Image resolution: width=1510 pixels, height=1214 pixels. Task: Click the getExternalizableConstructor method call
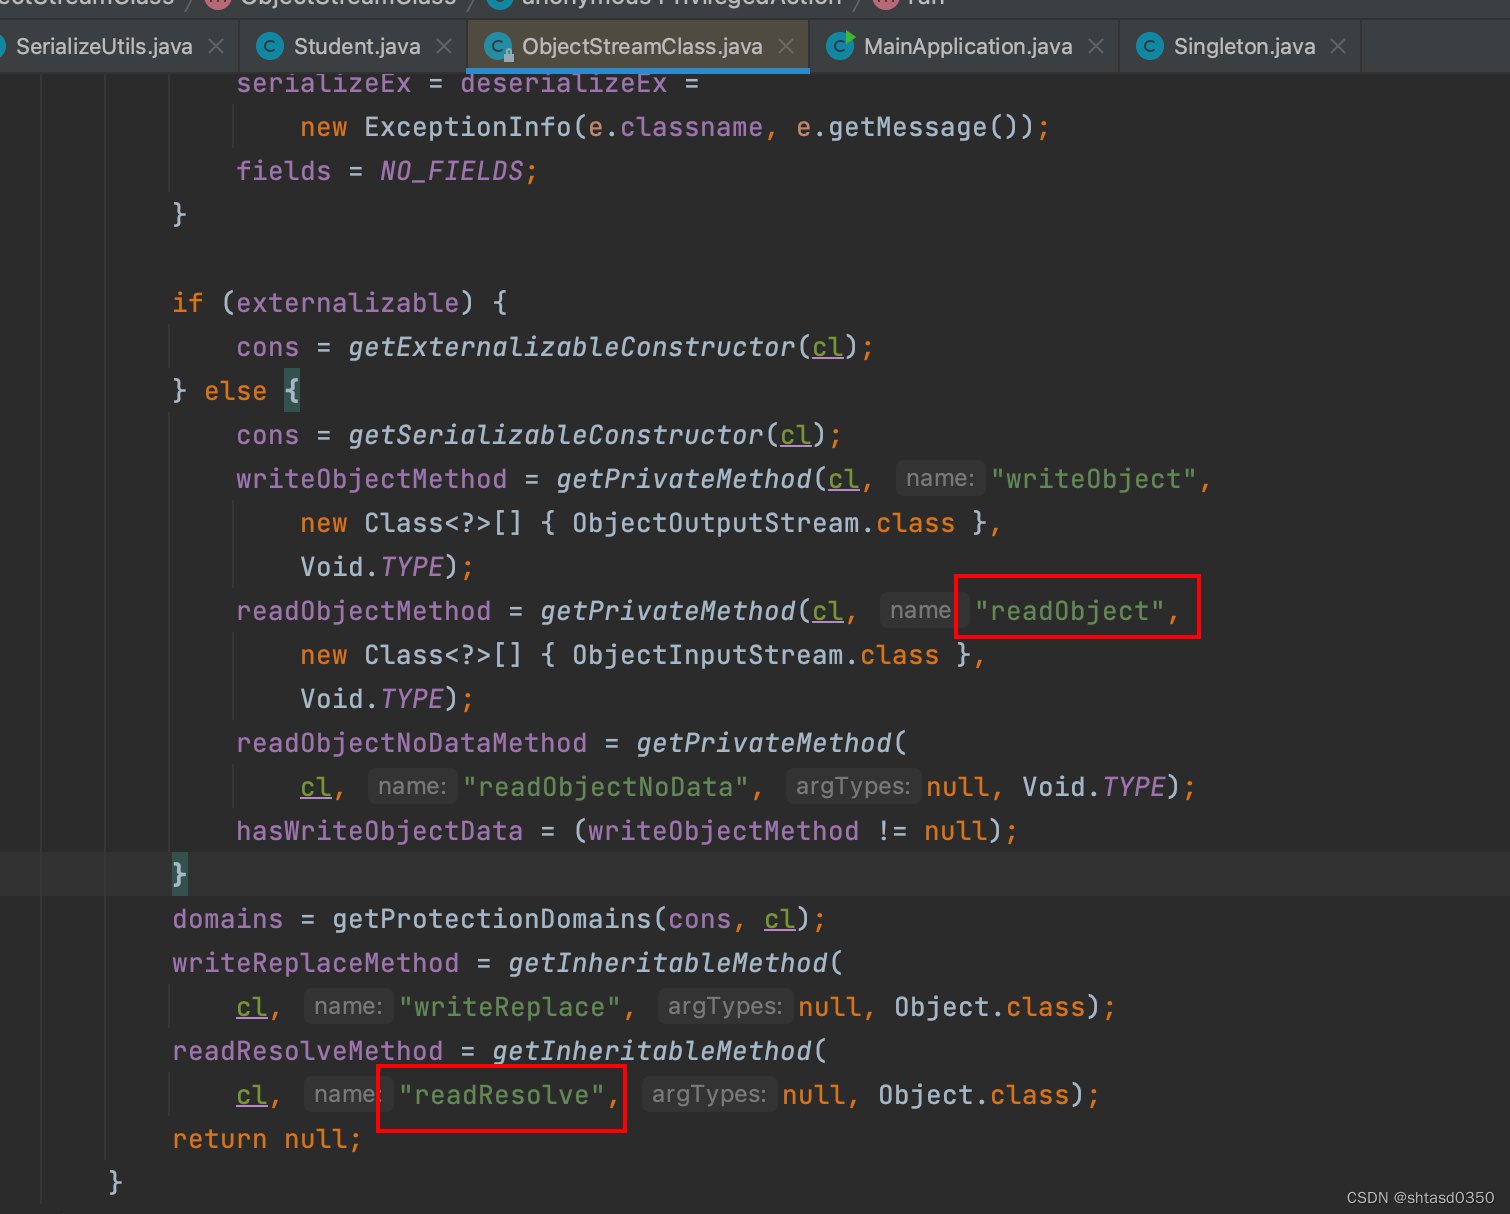(x=571, y=347)
